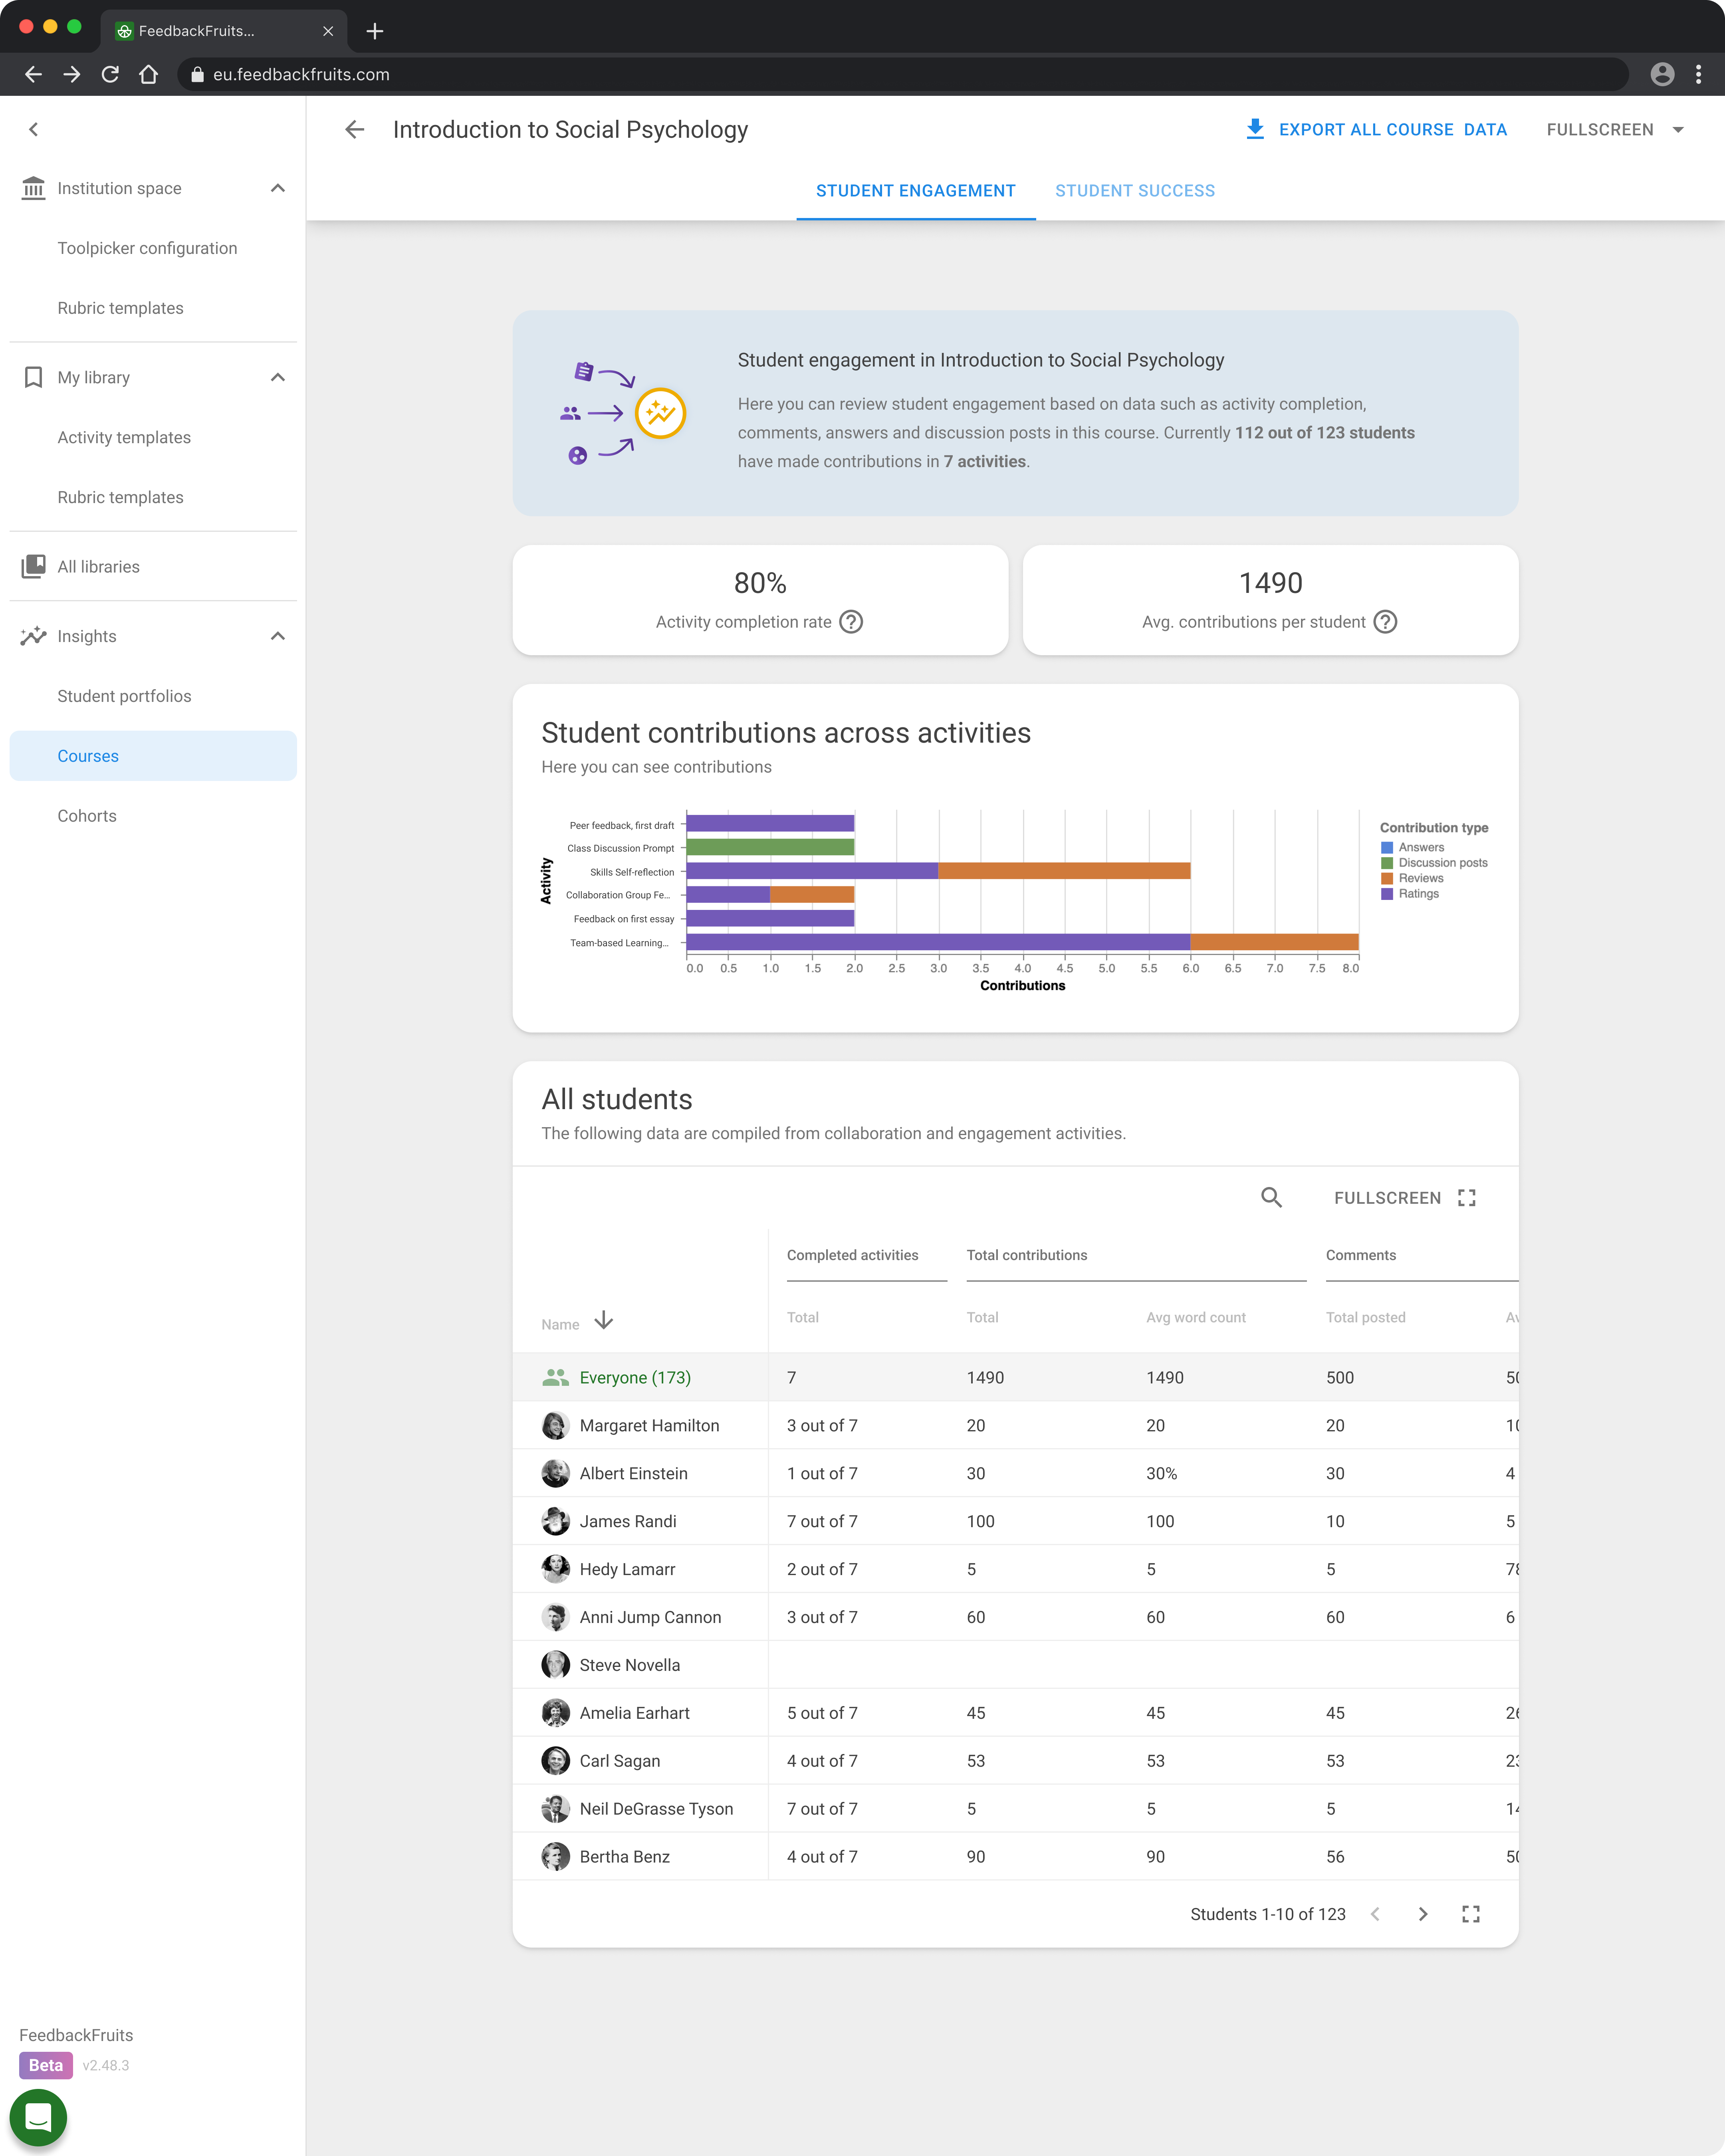Click the Ratings legend swatch

[x=1387, y=894]
